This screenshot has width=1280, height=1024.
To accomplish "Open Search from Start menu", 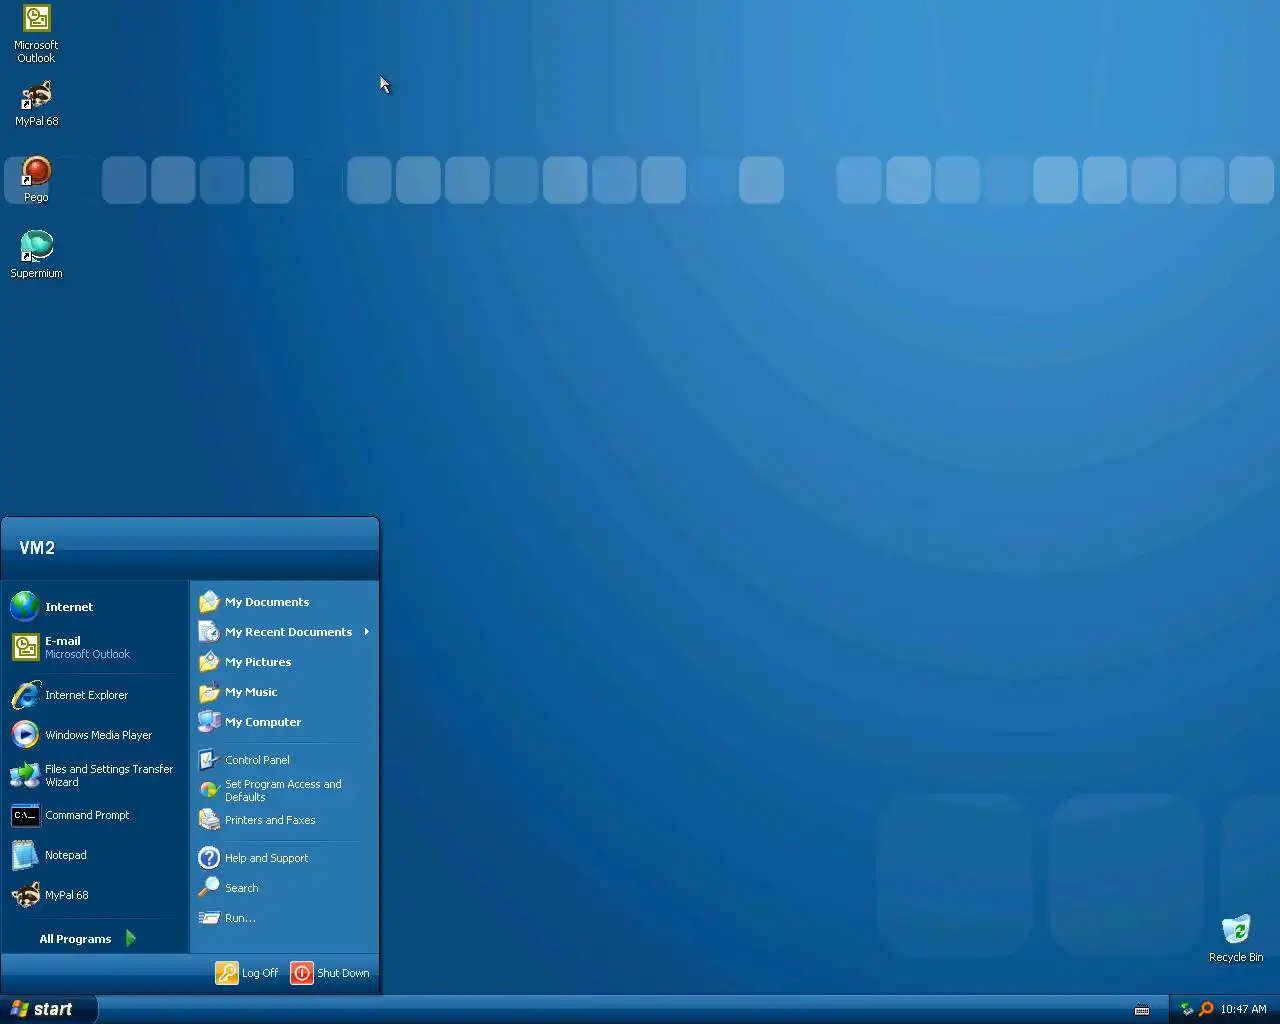I will (284, 888).
